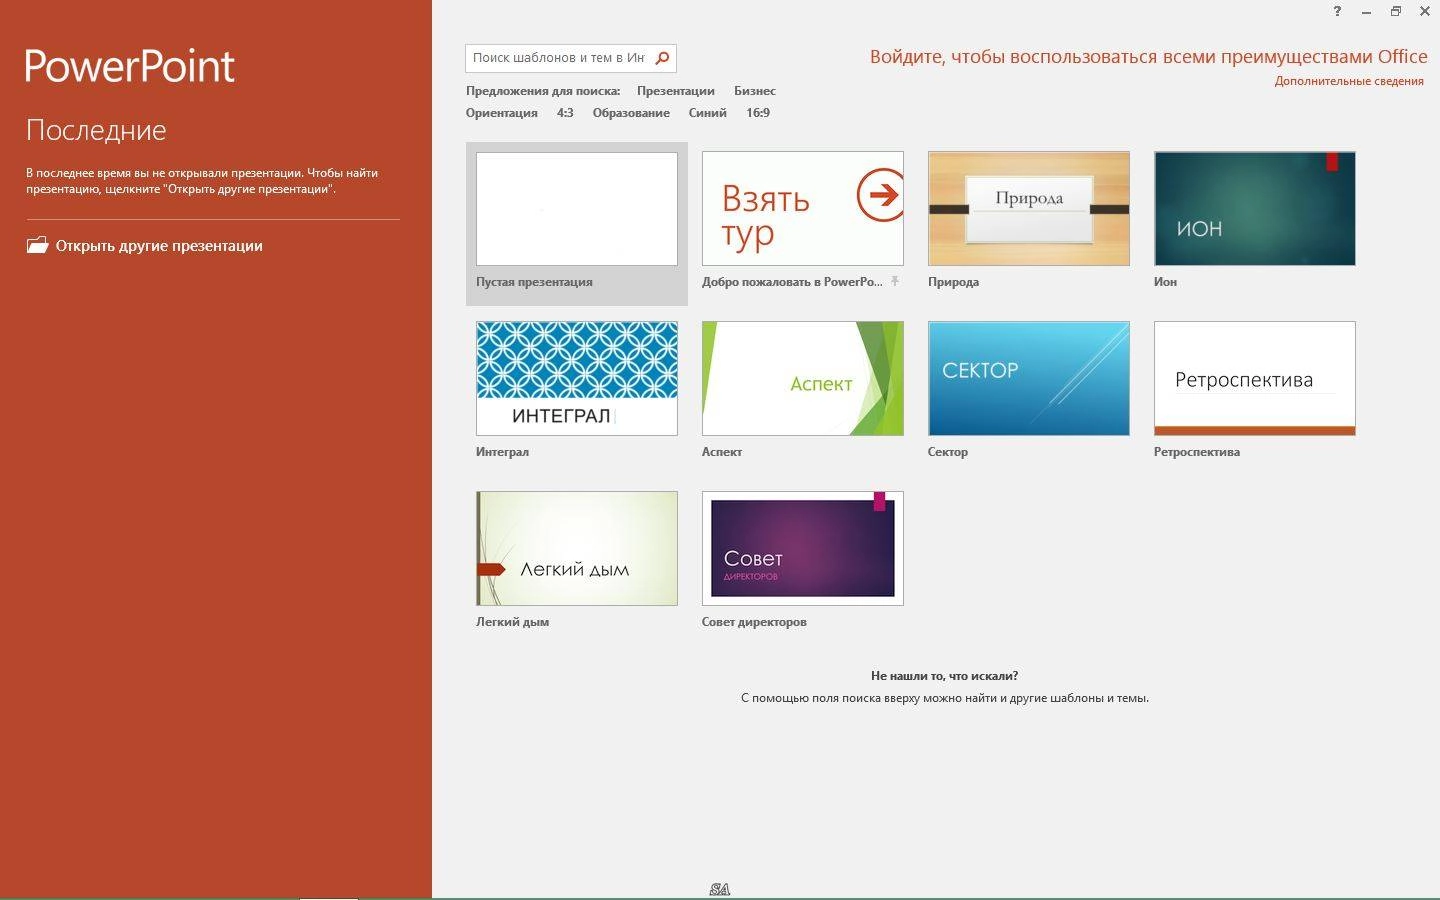The image size is (1440, 900).
Task: Click the Природа caption under its thumbnail
Action: click(953, 282)
